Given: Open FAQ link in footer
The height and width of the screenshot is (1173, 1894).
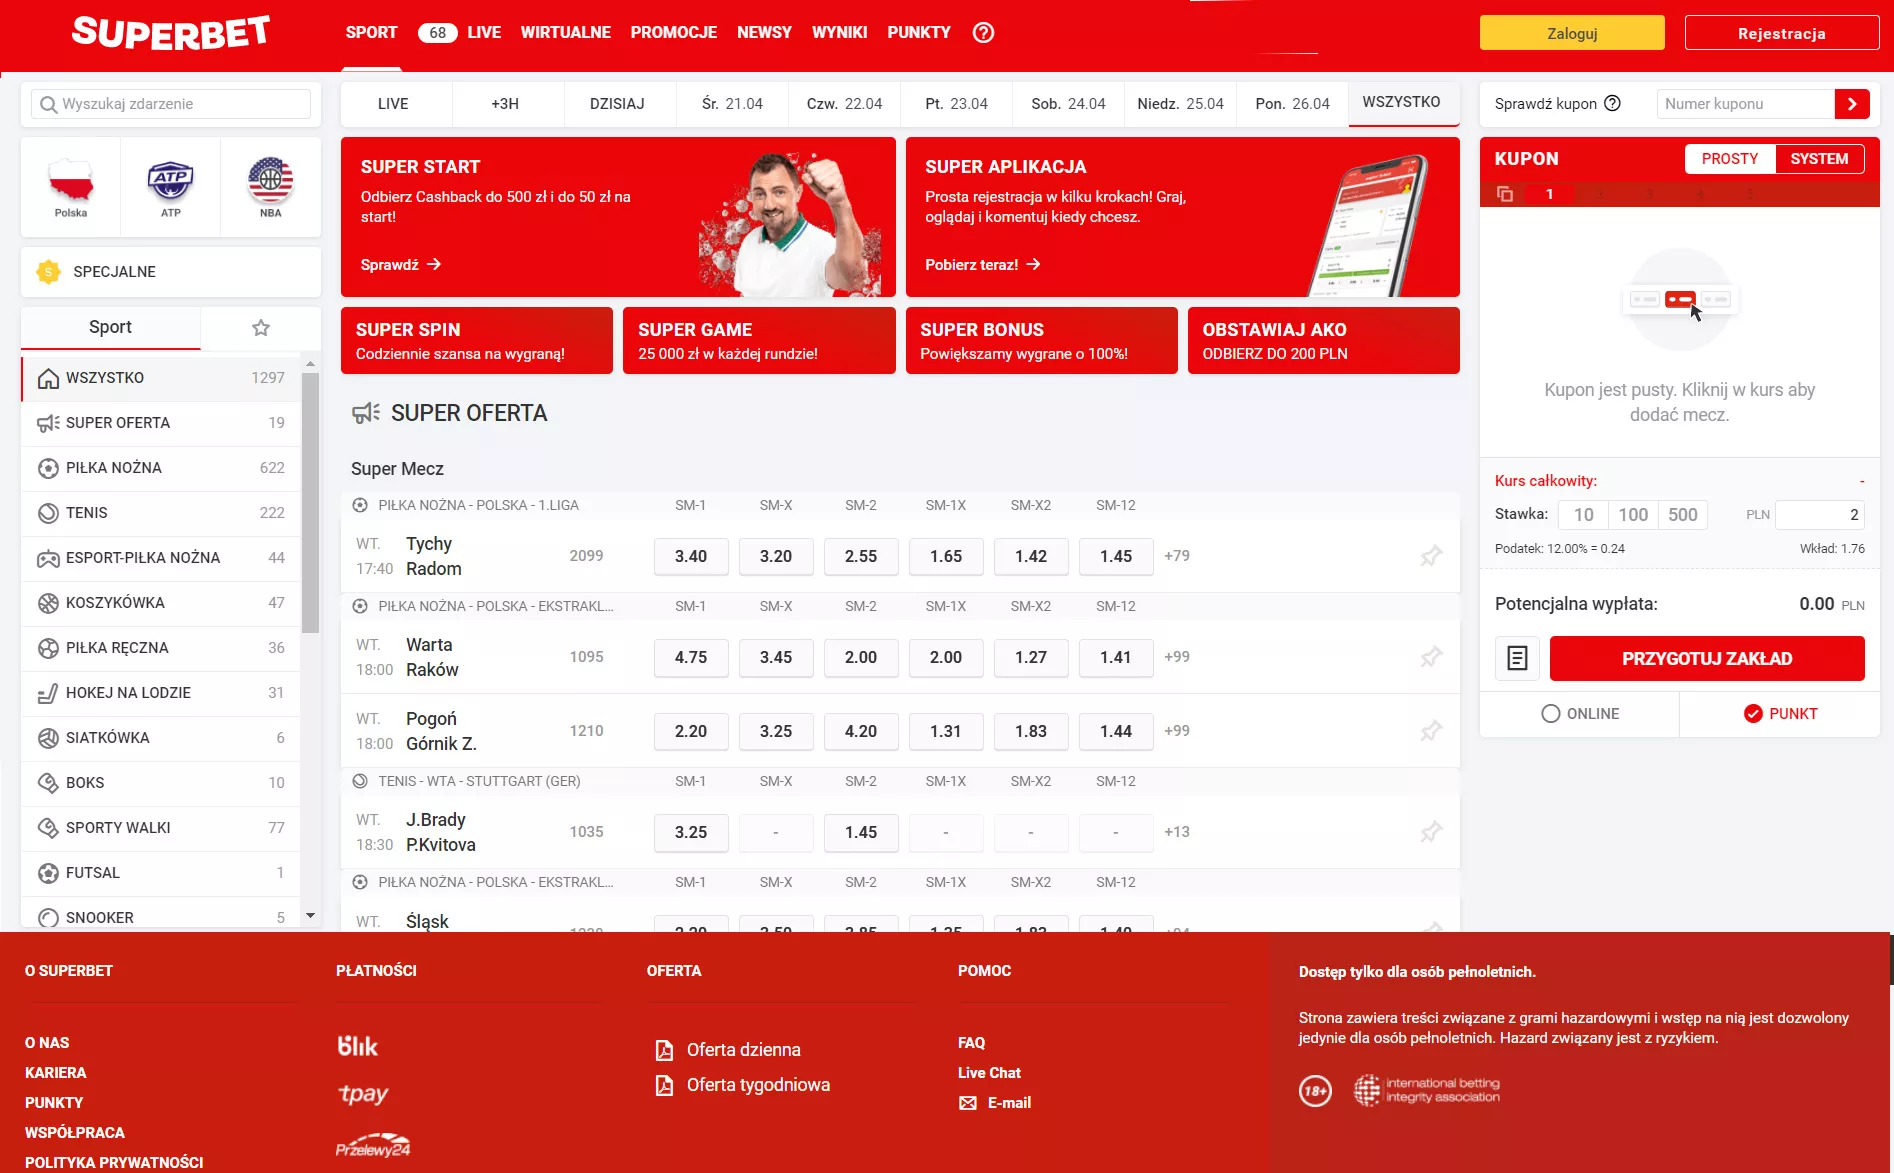Looking at the screenshot, I should tap(971, 1043).
